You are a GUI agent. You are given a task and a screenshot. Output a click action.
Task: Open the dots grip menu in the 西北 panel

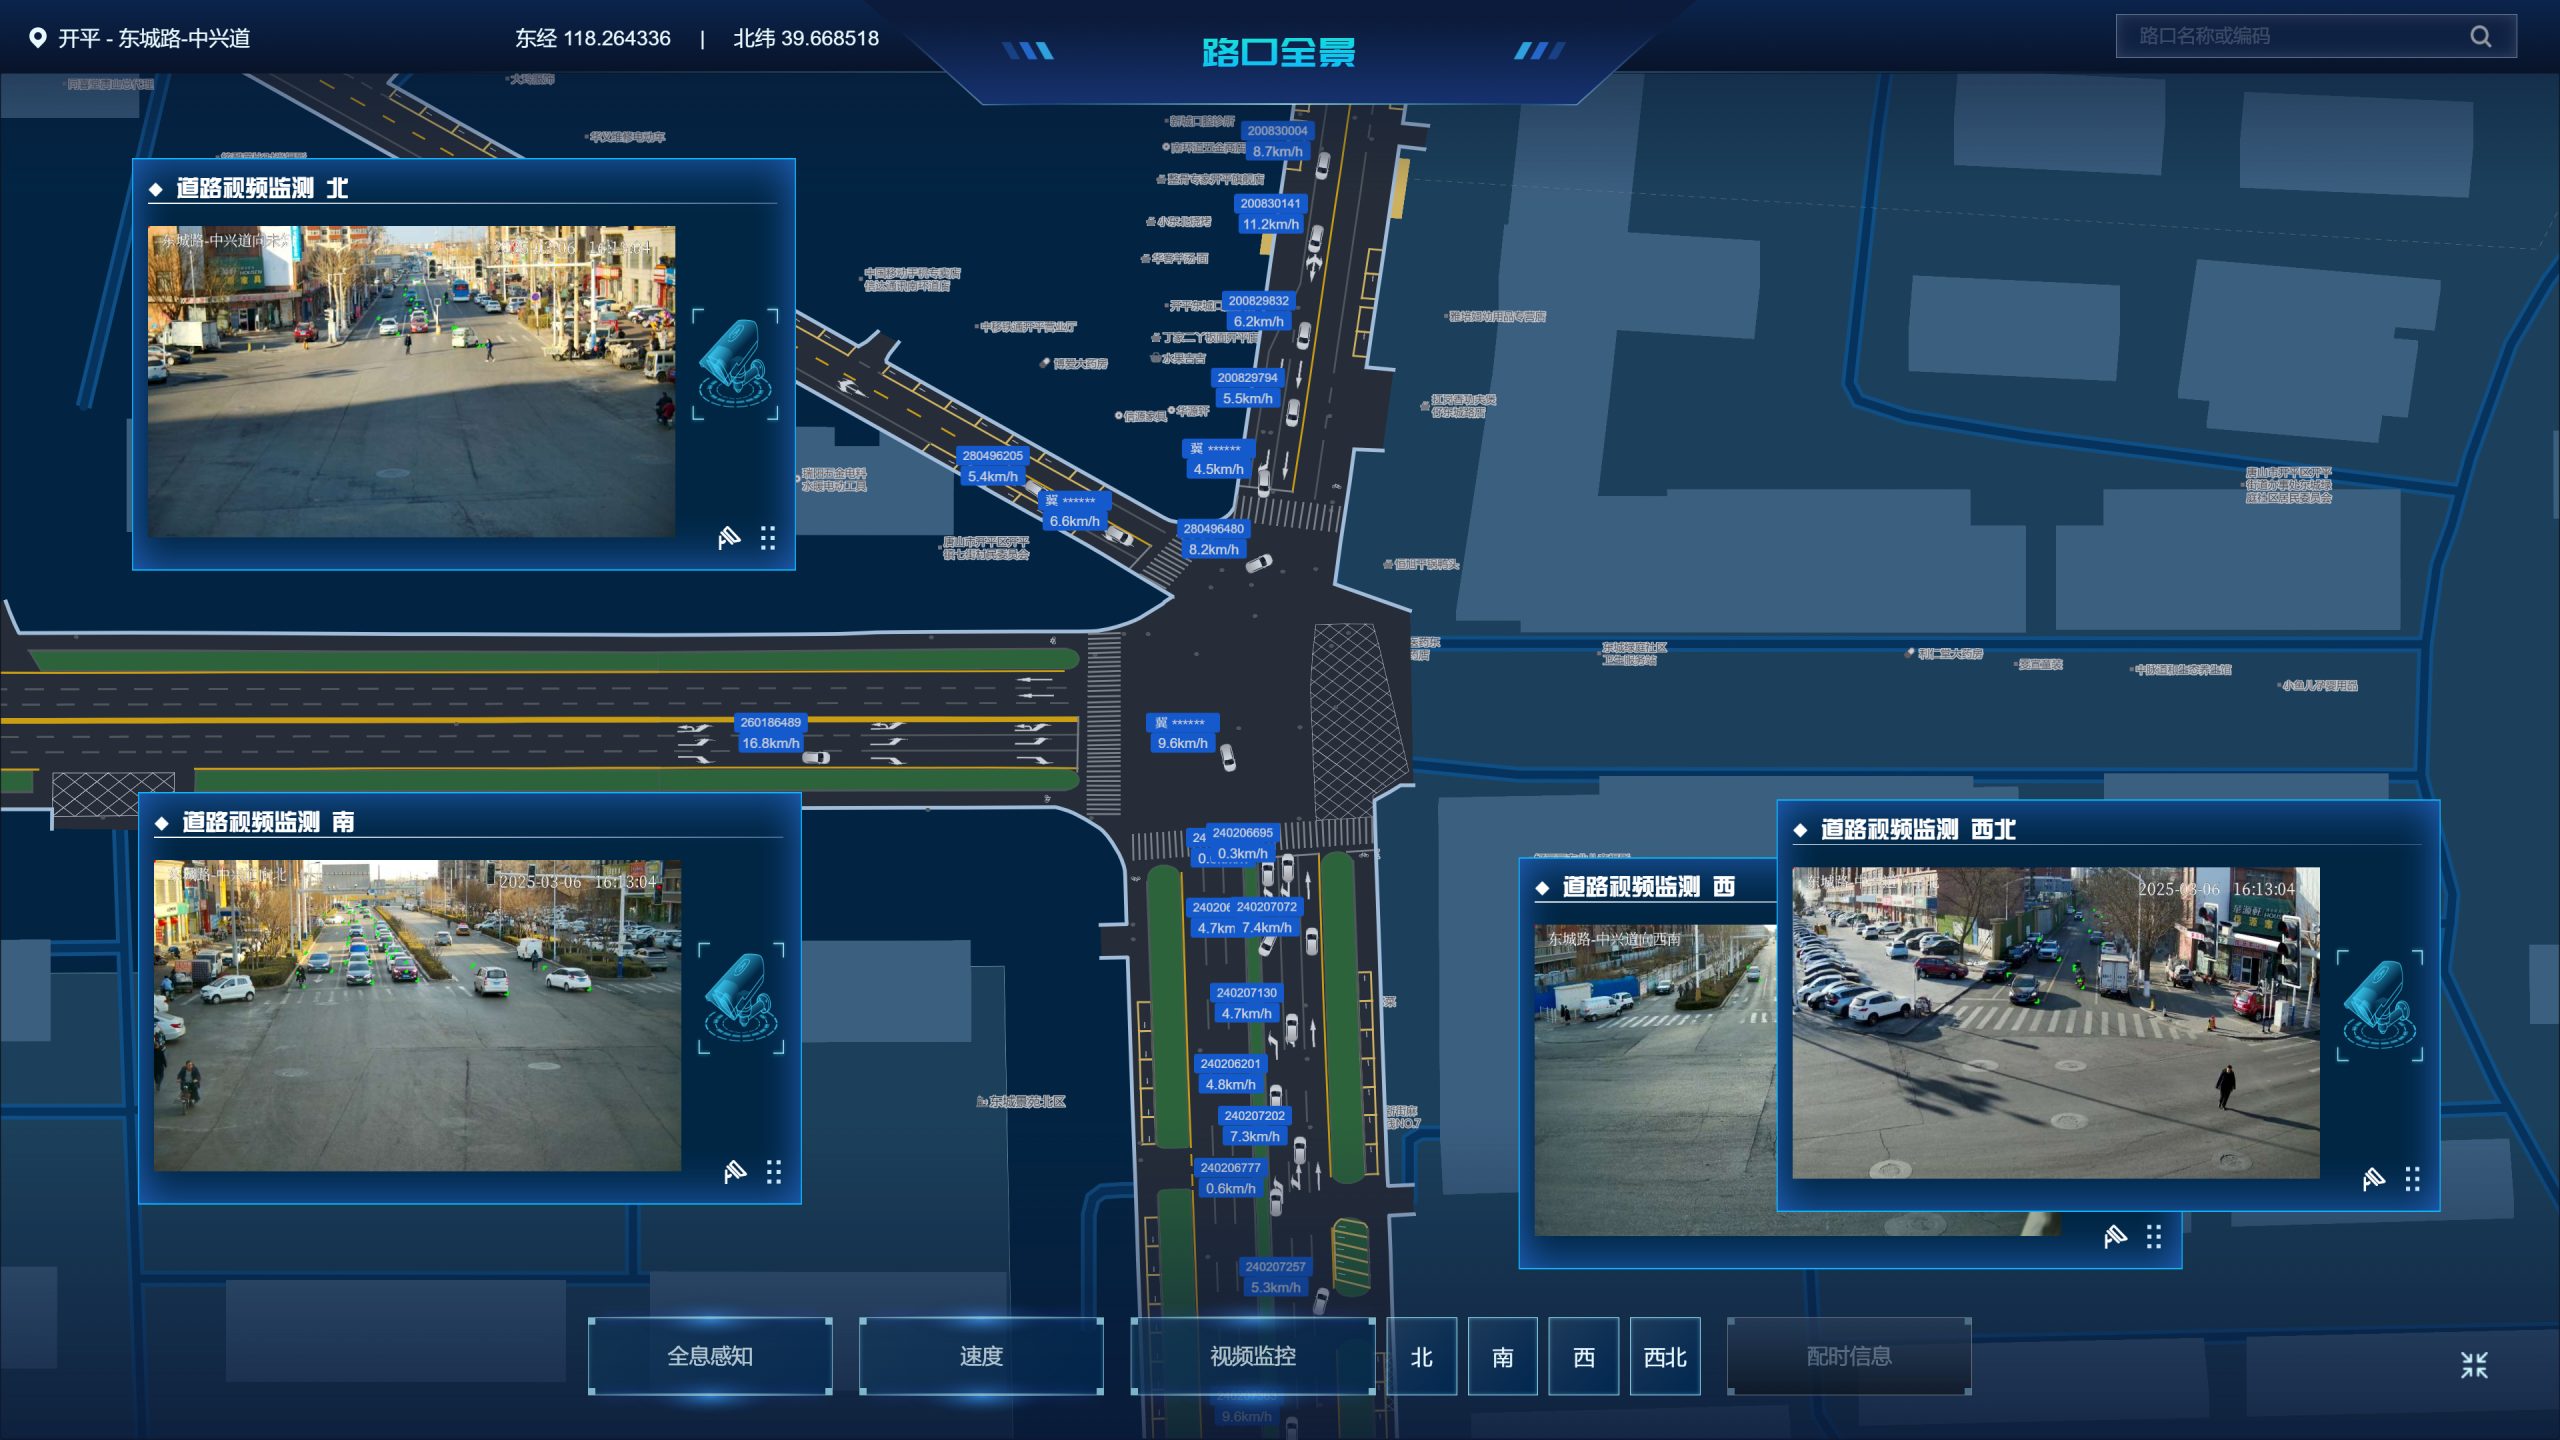[x=2413, y=1179]
